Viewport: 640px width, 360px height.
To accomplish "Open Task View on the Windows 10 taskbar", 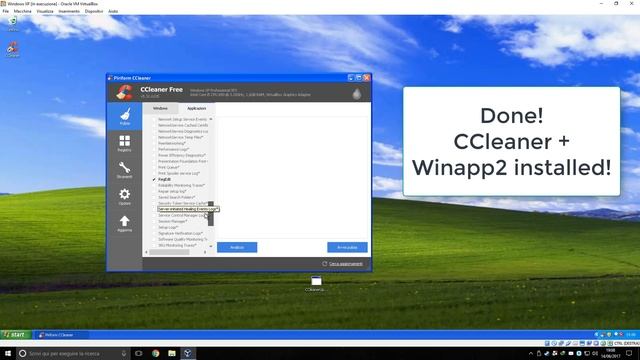I will (138, 353).
